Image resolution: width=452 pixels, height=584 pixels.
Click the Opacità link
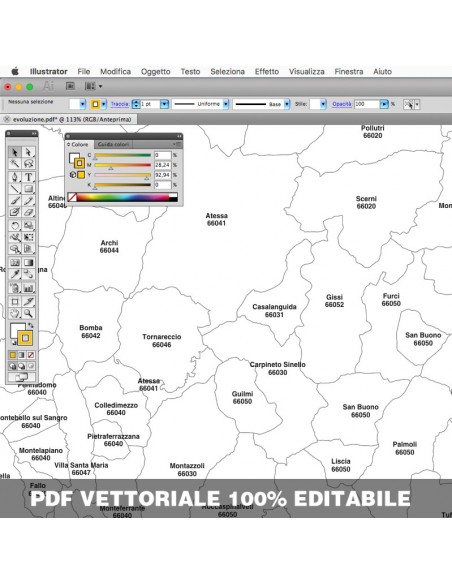point(342,104)
